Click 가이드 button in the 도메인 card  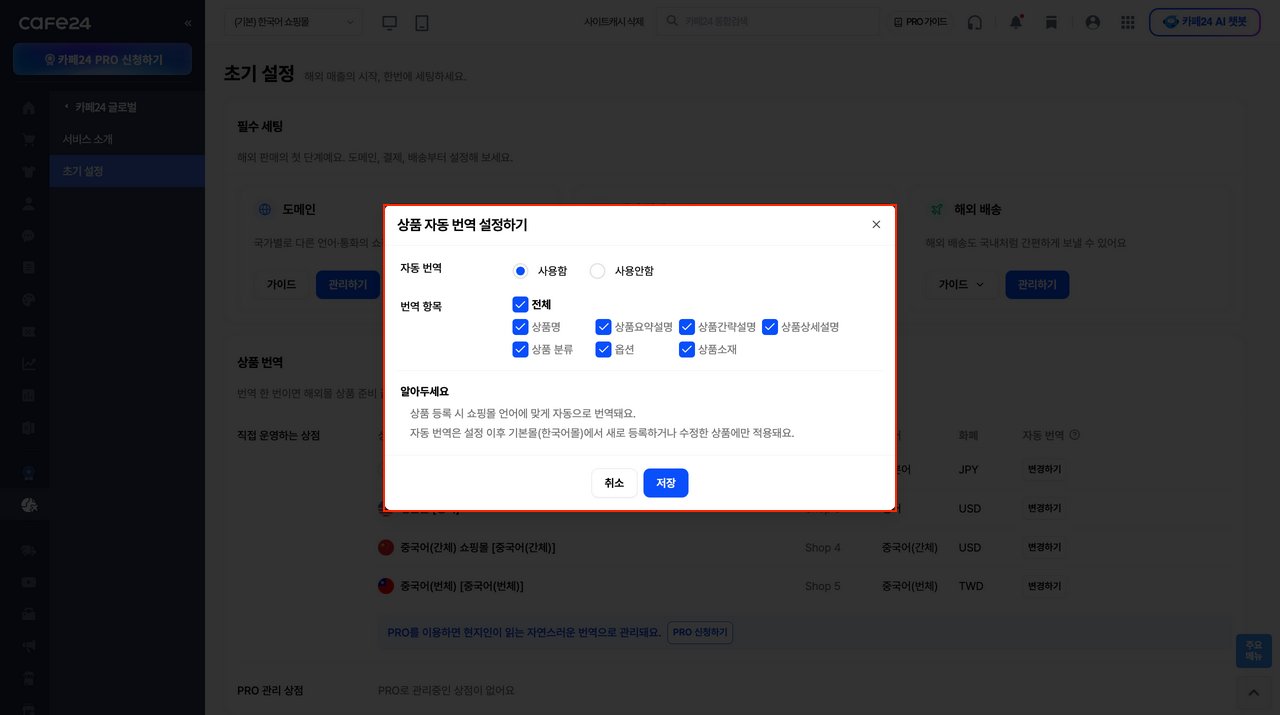tap(281, 285)
